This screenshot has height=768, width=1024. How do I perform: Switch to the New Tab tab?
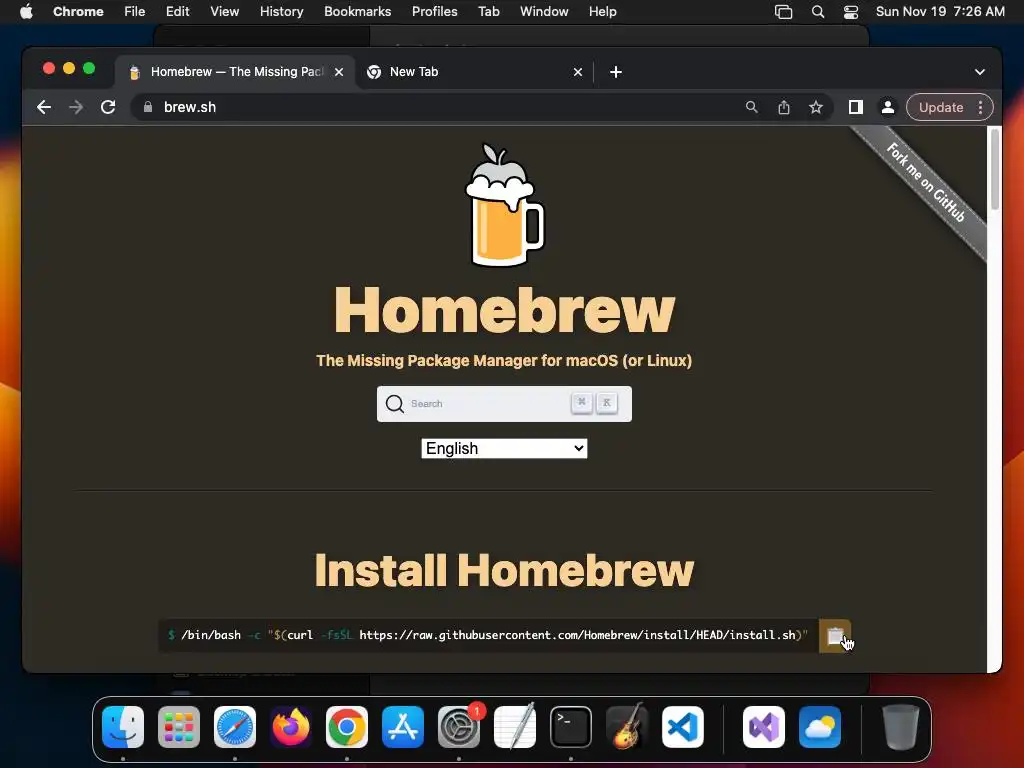473,72
